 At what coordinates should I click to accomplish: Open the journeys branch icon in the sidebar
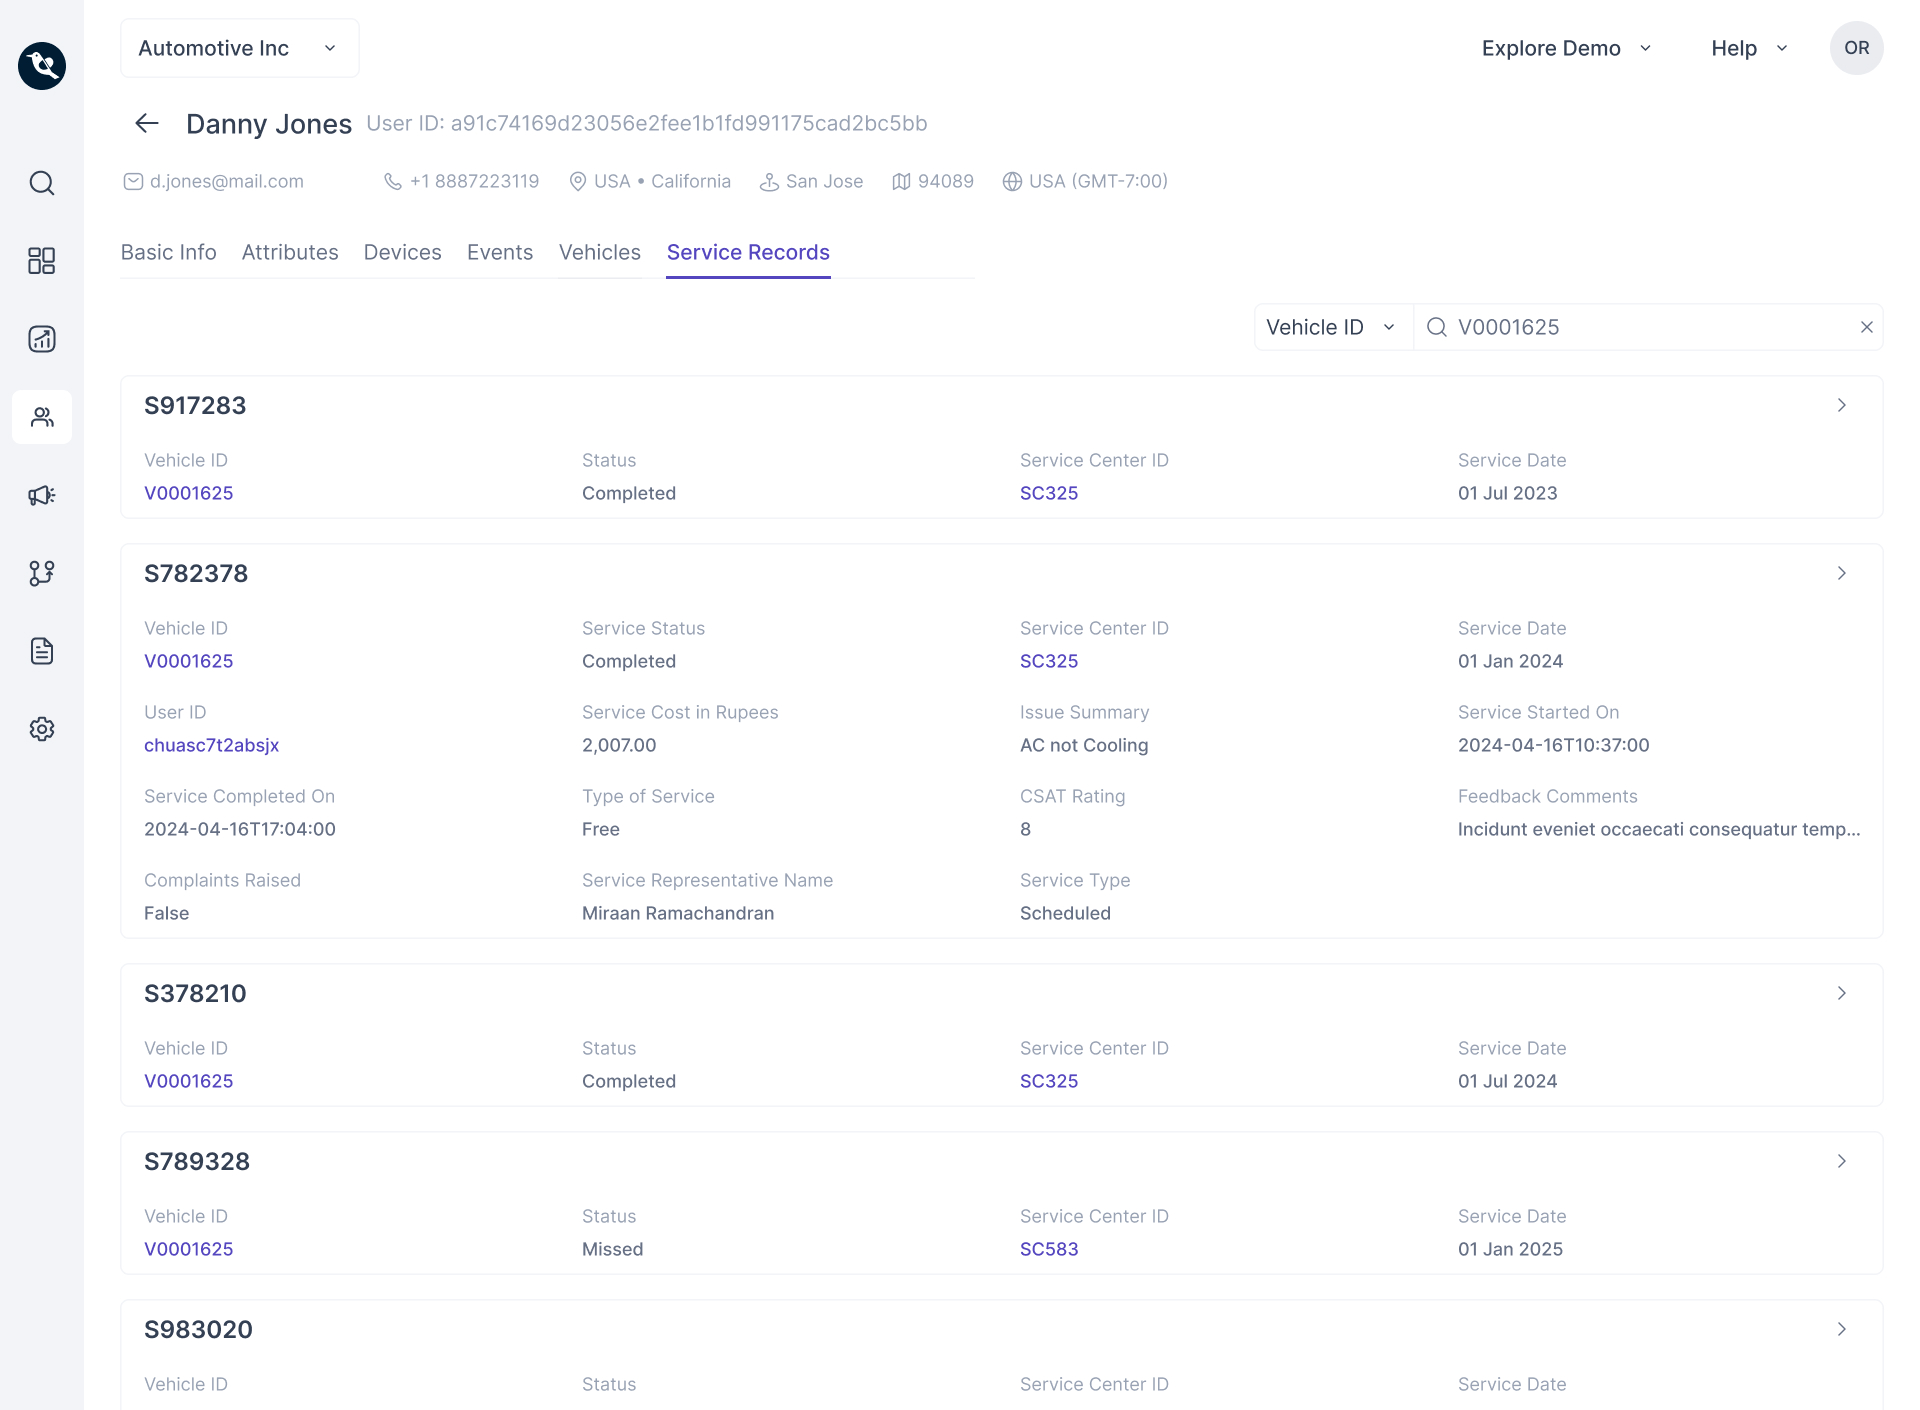tap(42, 573)
